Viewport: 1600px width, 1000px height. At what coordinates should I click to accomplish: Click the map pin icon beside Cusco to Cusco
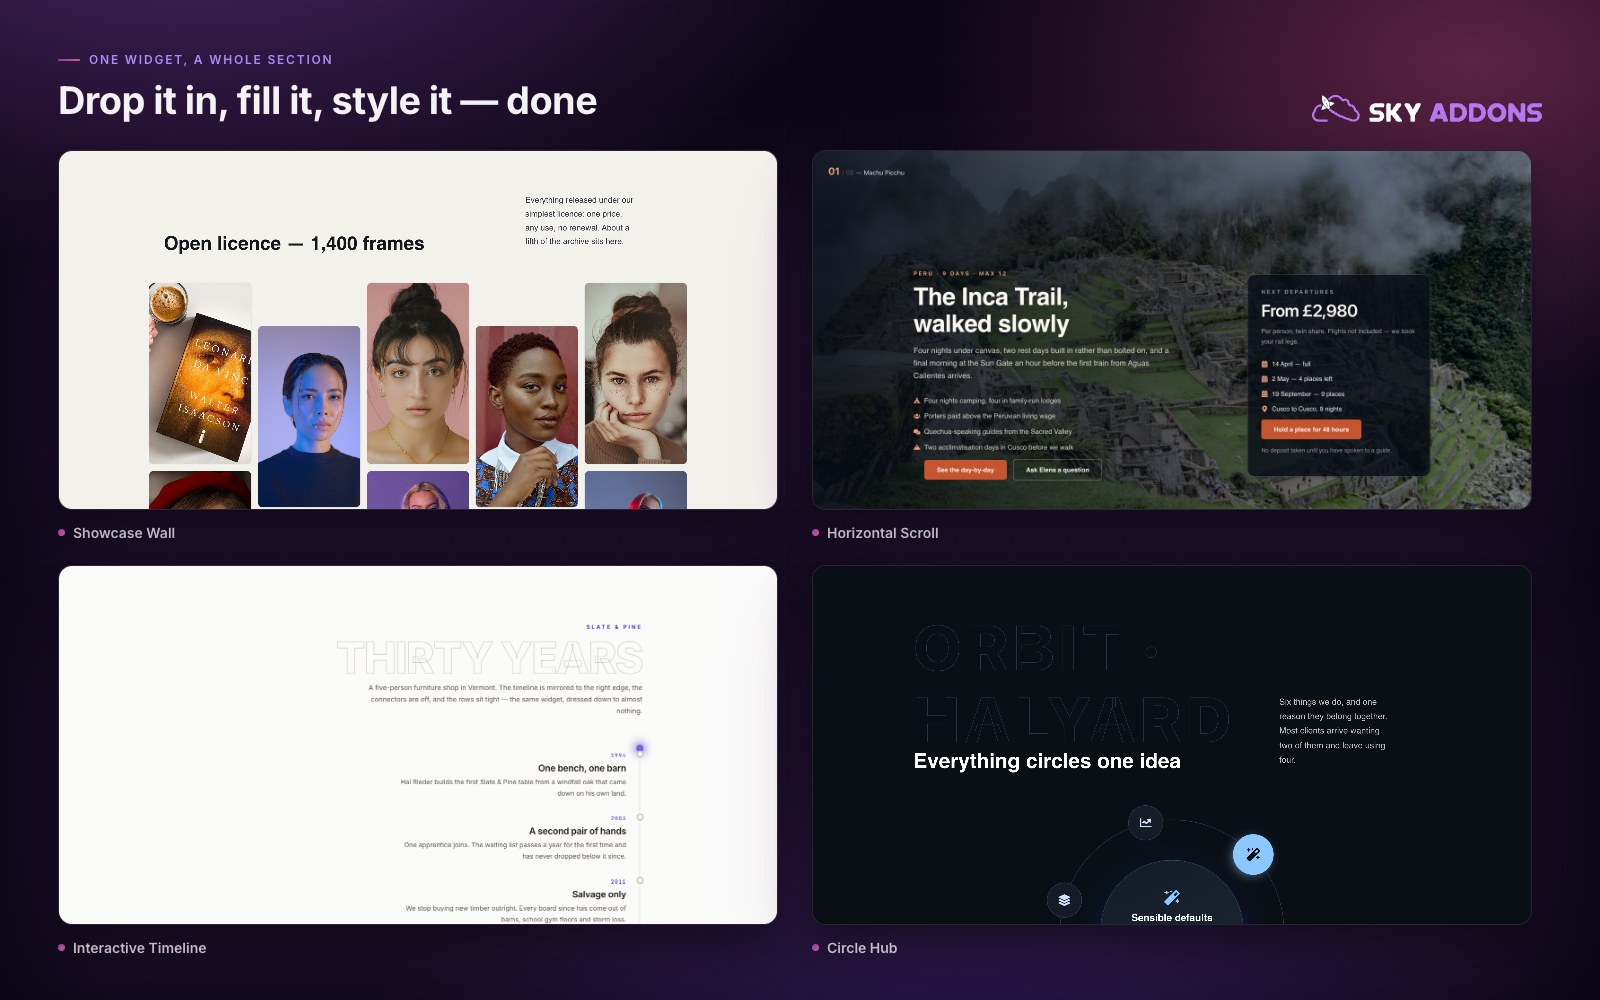pyautogui.click(x=1264, y=409)
